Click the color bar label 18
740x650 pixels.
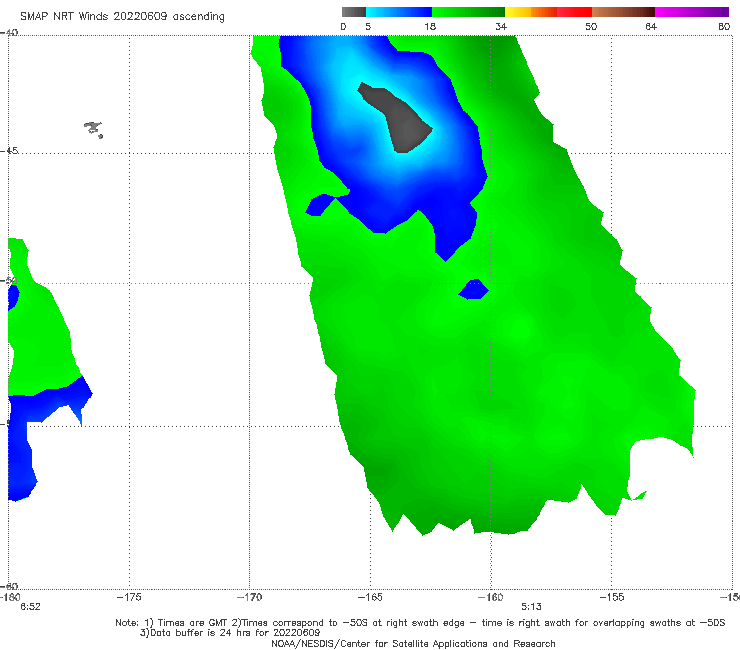[430, 26]
